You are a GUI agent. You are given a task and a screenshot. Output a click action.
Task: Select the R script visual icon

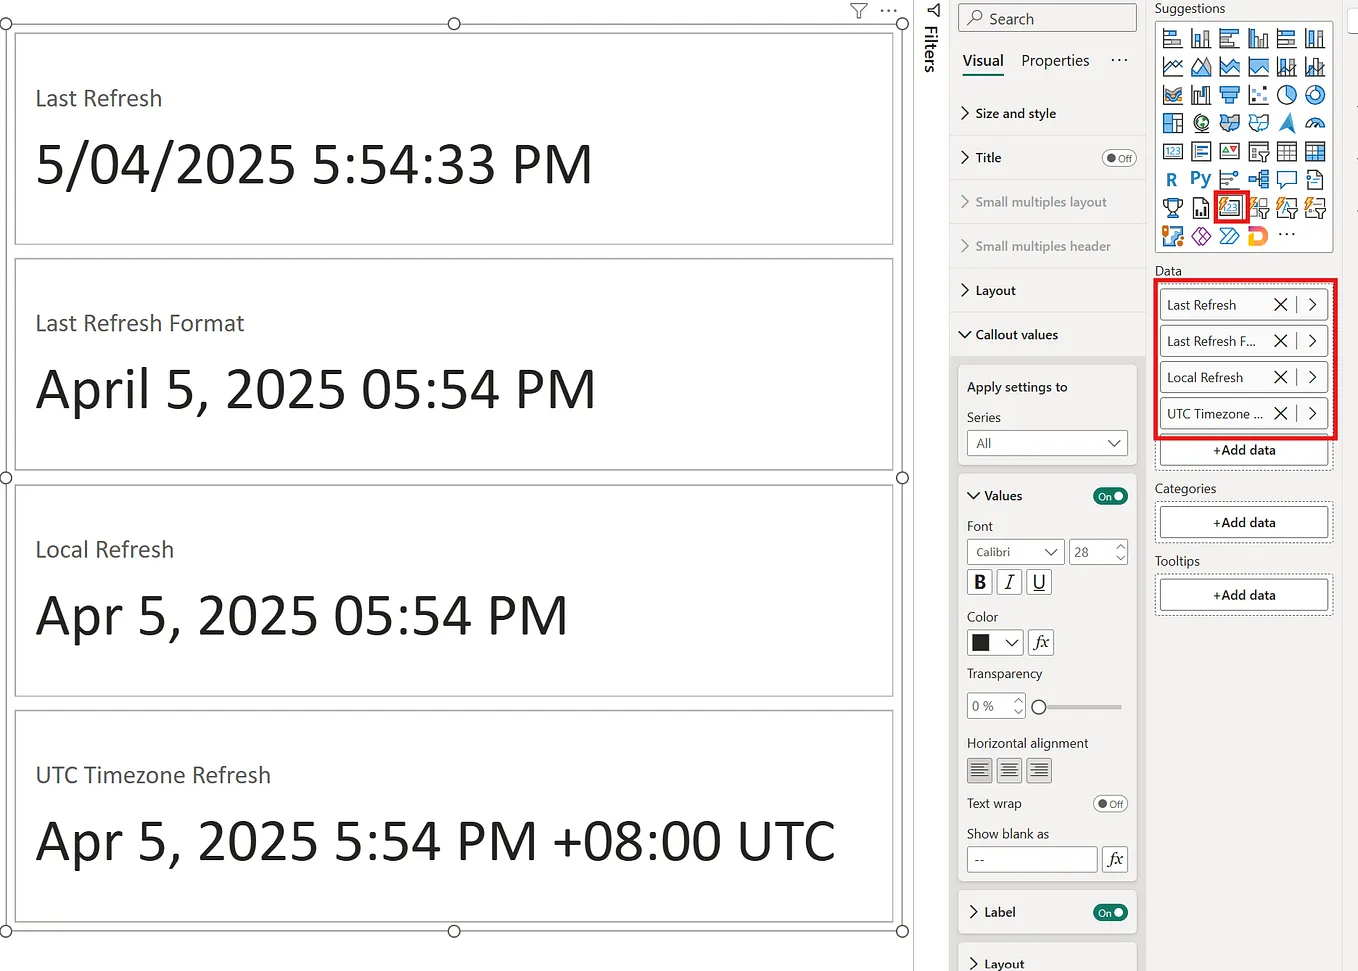pyautogui.click(x=1171, y=179)
